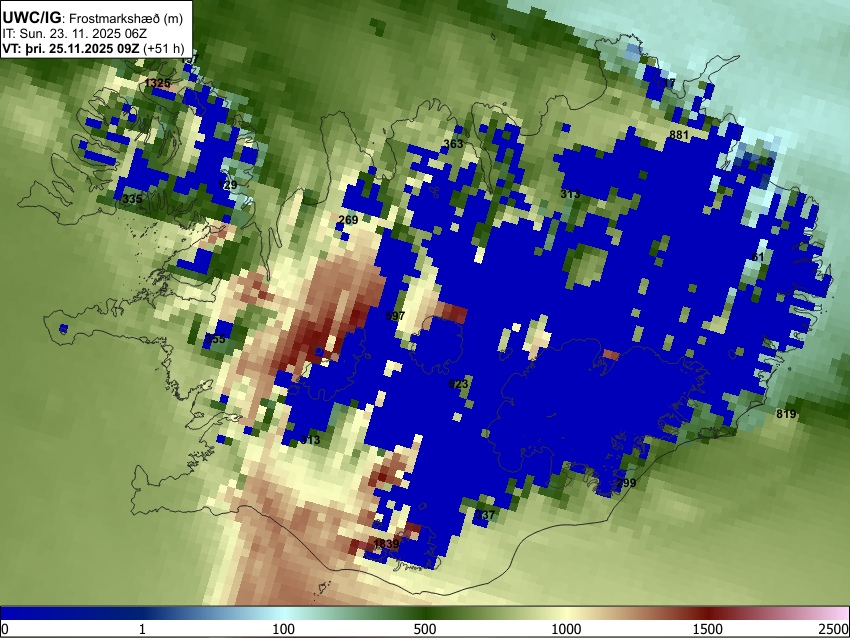Click the 1000 legend tick label

click(x=566, y=629)
